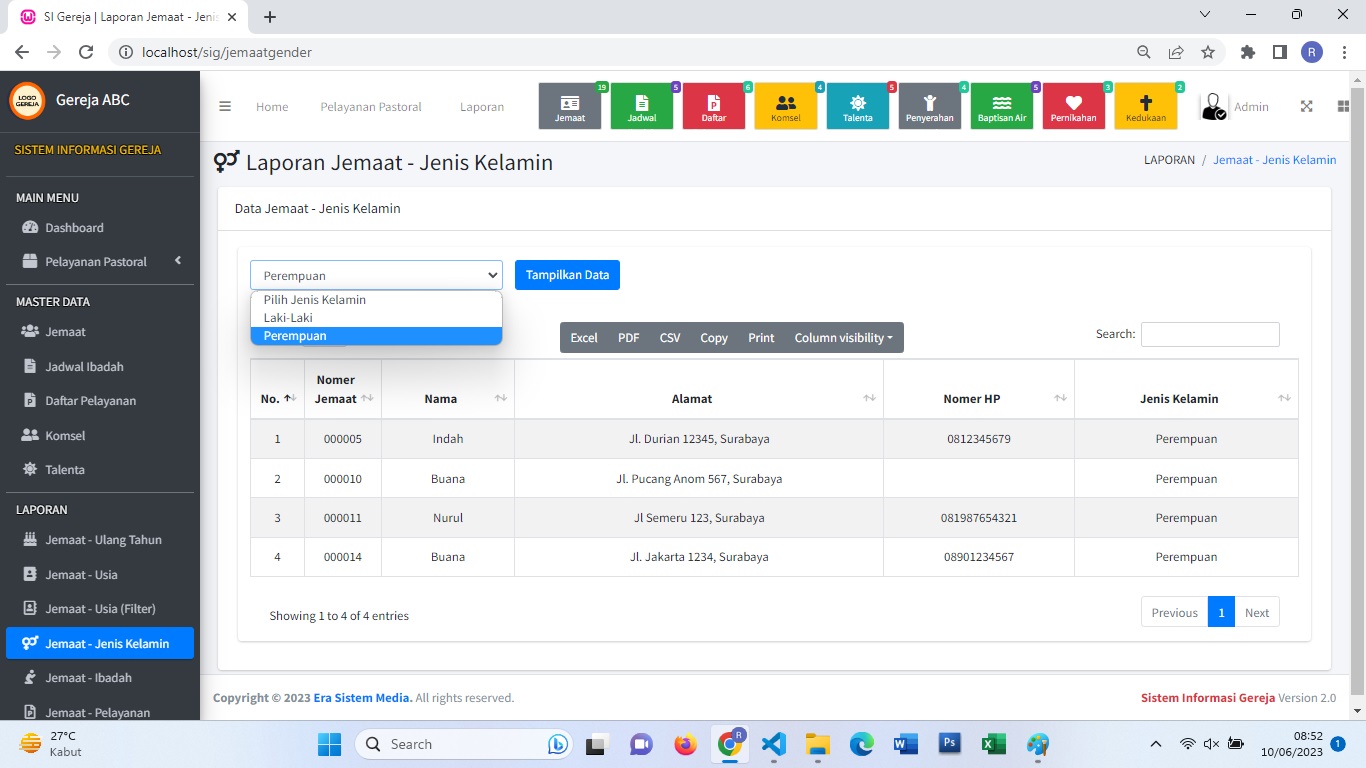
Task: Click the Talenta gear shortcut tile
Action: 858,106
